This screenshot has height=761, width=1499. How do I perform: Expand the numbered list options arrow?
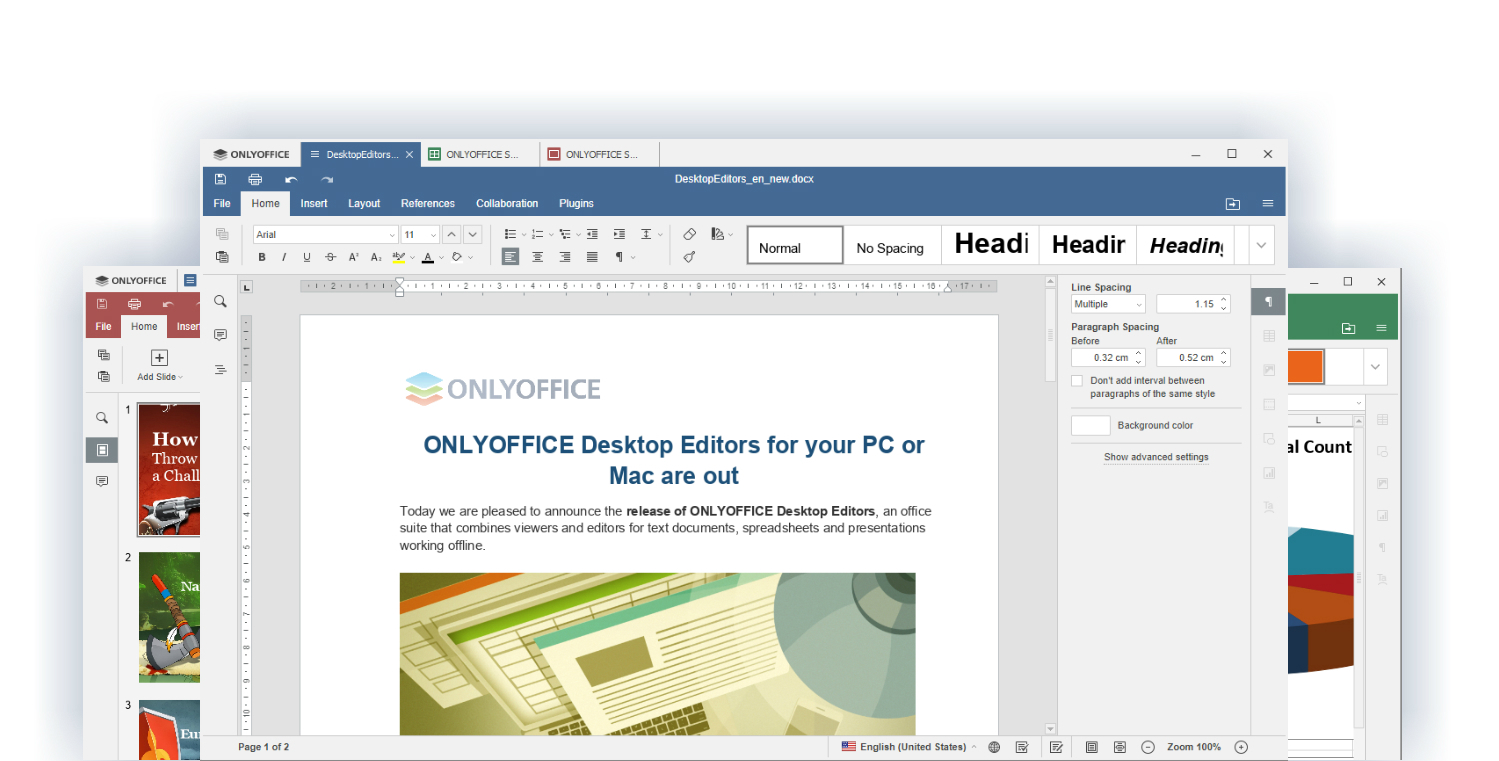point(551,234)
